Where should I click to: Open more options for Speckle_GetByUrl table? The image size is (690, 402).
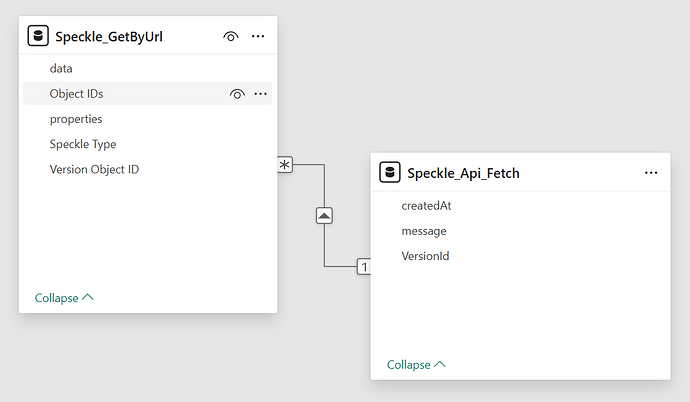click(258, 36)
